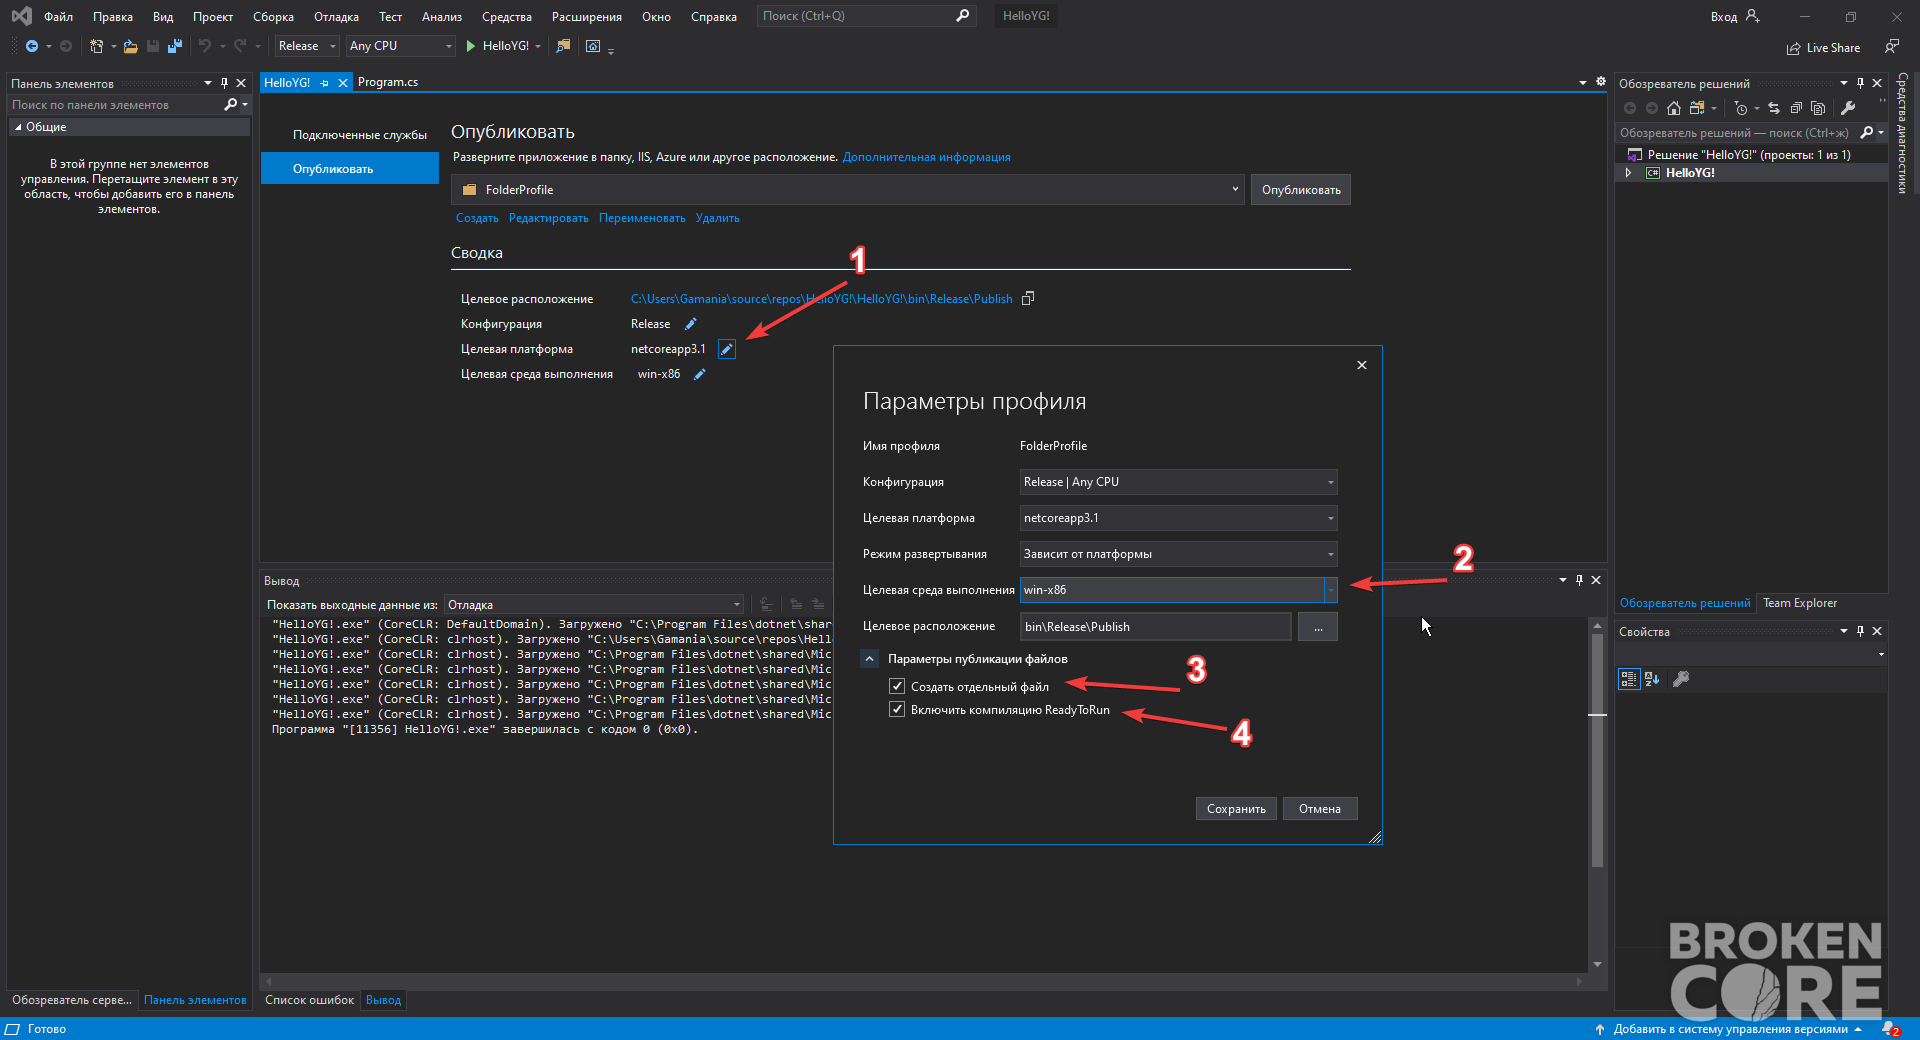Image resolution: width=1920 pixels, height=1040 pixels.
Task: Expand the HelloYG! project tree node
Action: (x=1628, y=173)
